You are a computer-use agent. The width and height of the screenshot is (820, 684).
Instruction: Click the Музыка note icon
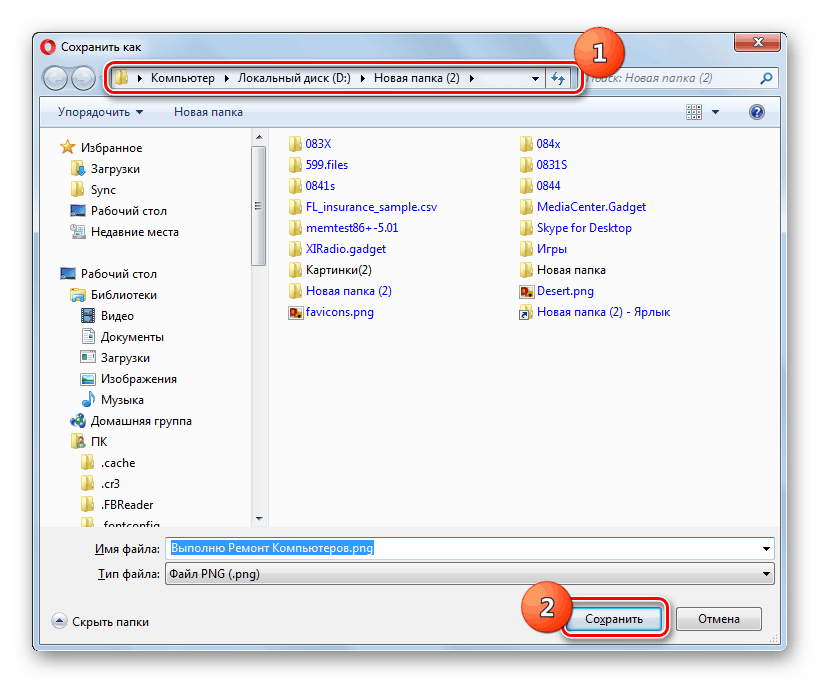tap(88, 400)
